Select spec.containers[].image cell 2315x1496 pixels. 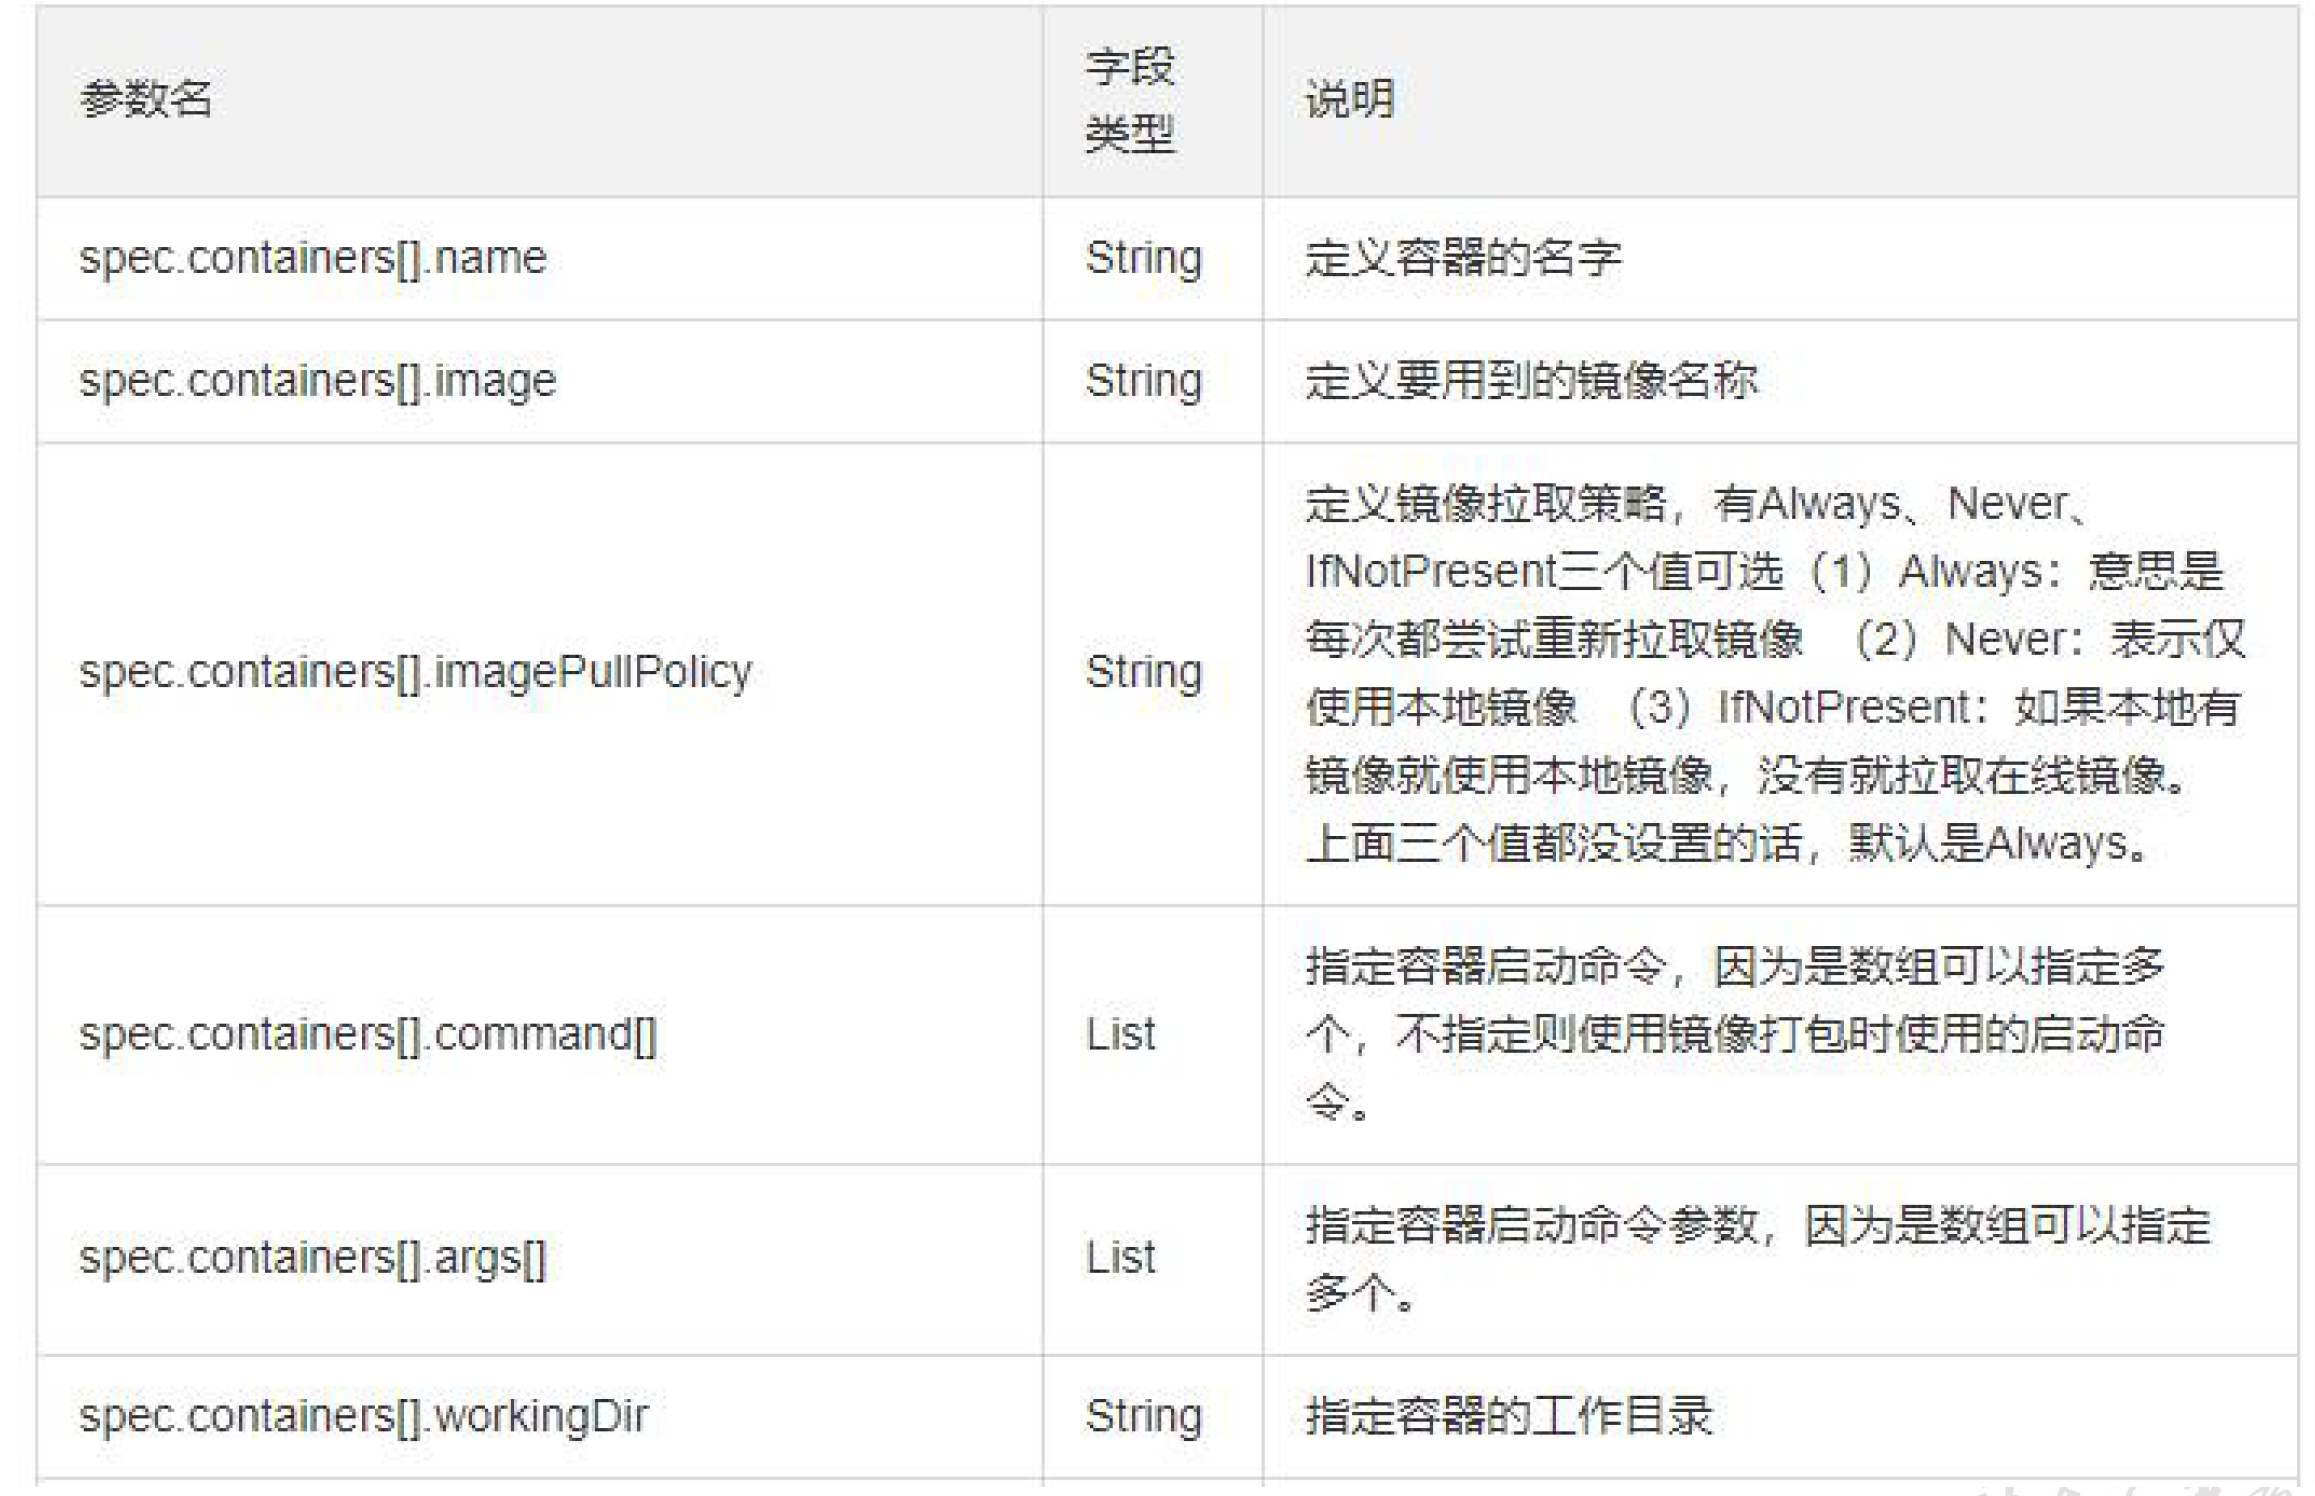click(x=317, y=382)
